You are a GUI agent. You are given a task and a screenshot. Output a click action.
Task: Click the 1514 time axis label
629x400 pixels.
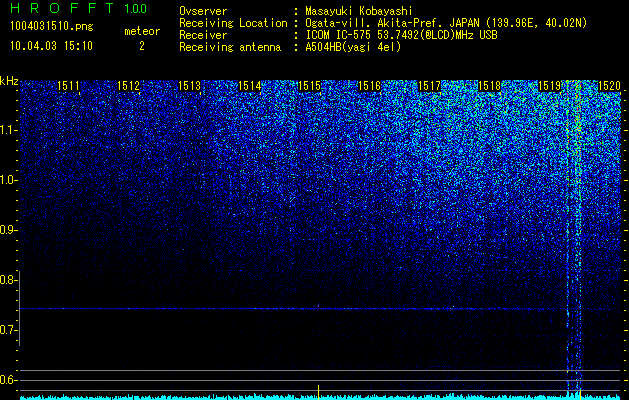250,86
